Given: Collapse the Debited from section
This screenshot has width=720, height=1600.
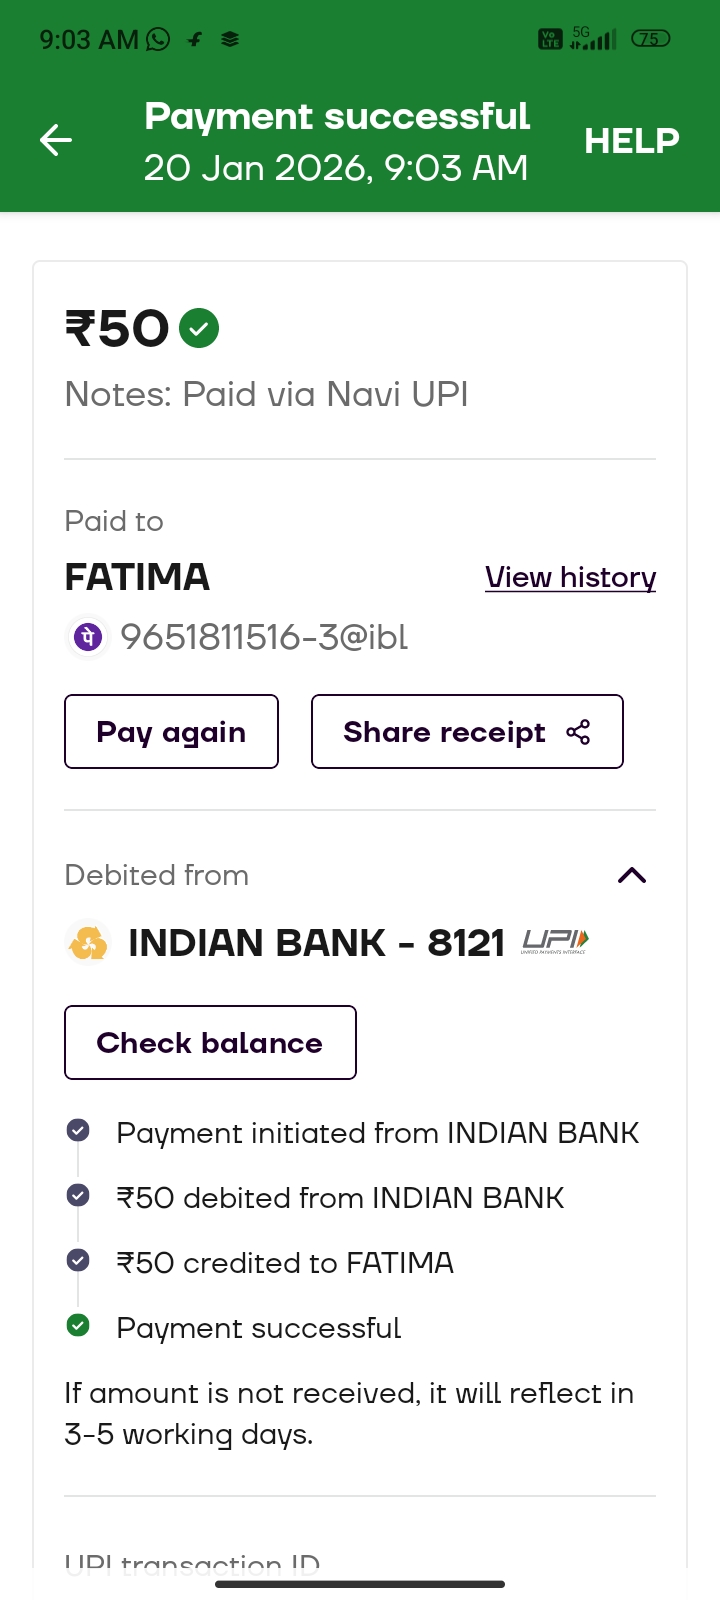Looking at the screenshot, I should [632, 876].
